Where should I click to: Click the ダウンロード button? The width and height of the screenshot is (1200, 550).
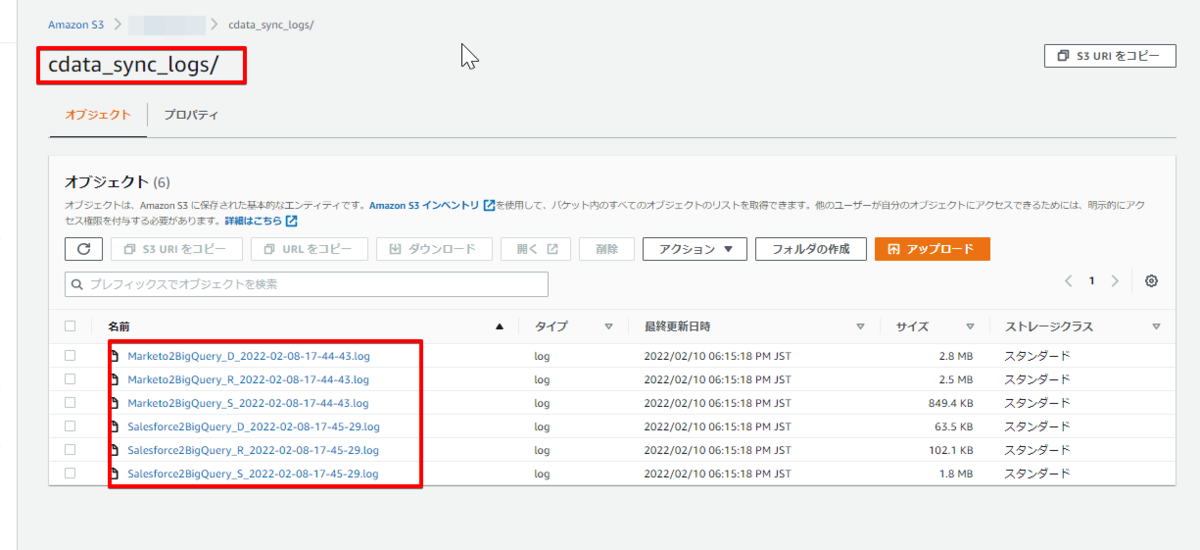pyautogui.click(x=432, y=249)
